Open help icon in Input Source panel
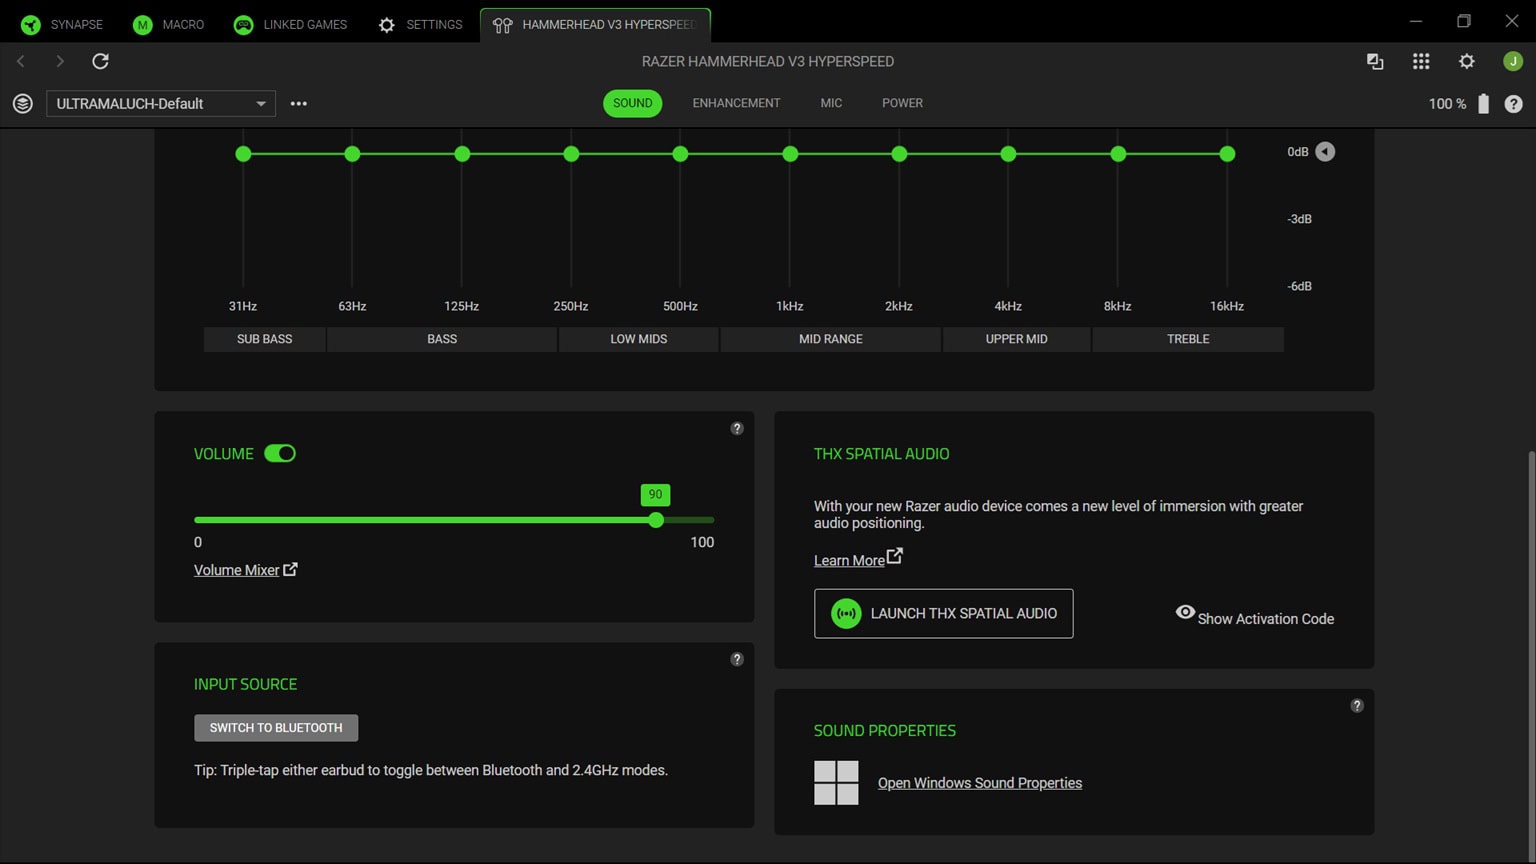 (737, 660)
